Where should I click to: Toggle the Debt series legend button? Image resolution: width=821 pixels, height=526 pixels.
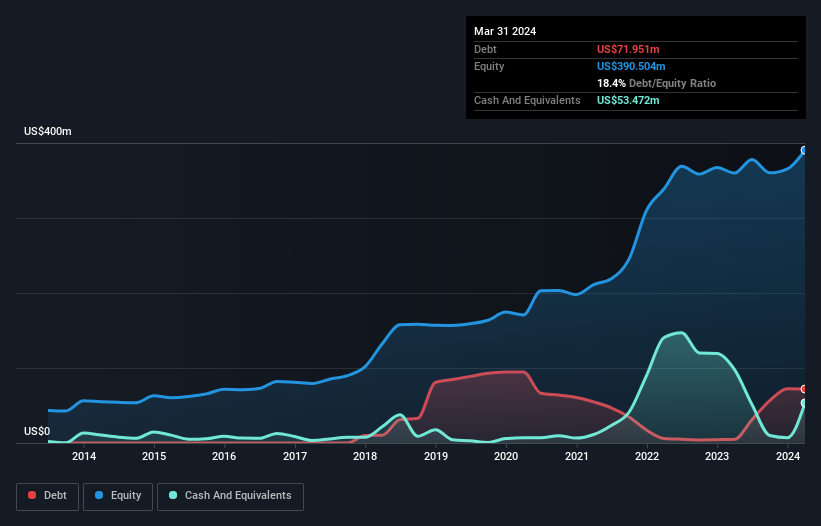47,496
